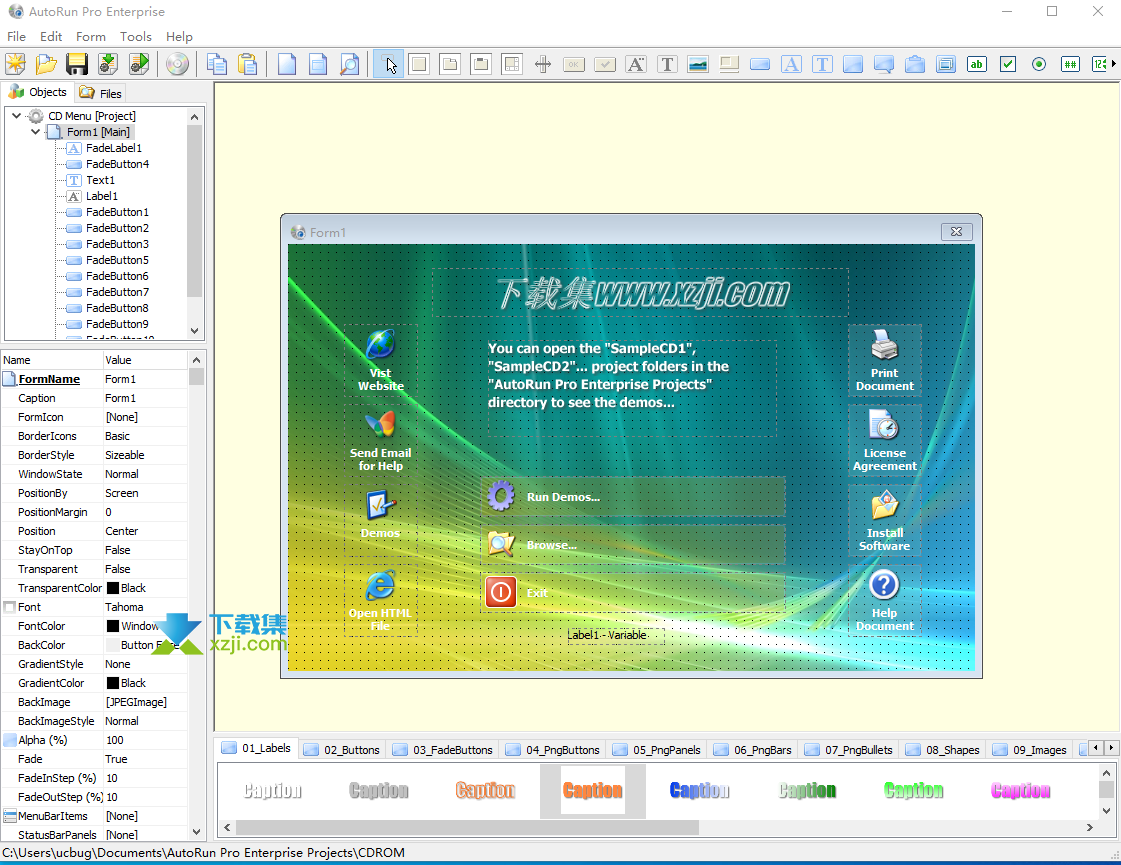Select FadeButton7 in the object tree
The height and width of the screenshot is (865, 1121).
tap(117, 292)
